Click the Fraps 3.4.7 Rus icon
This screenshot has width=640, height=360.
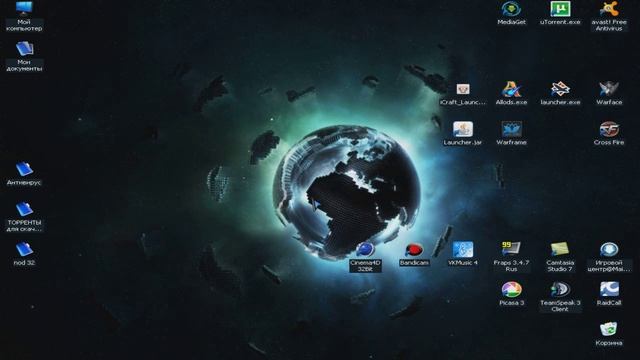[511, 249]
